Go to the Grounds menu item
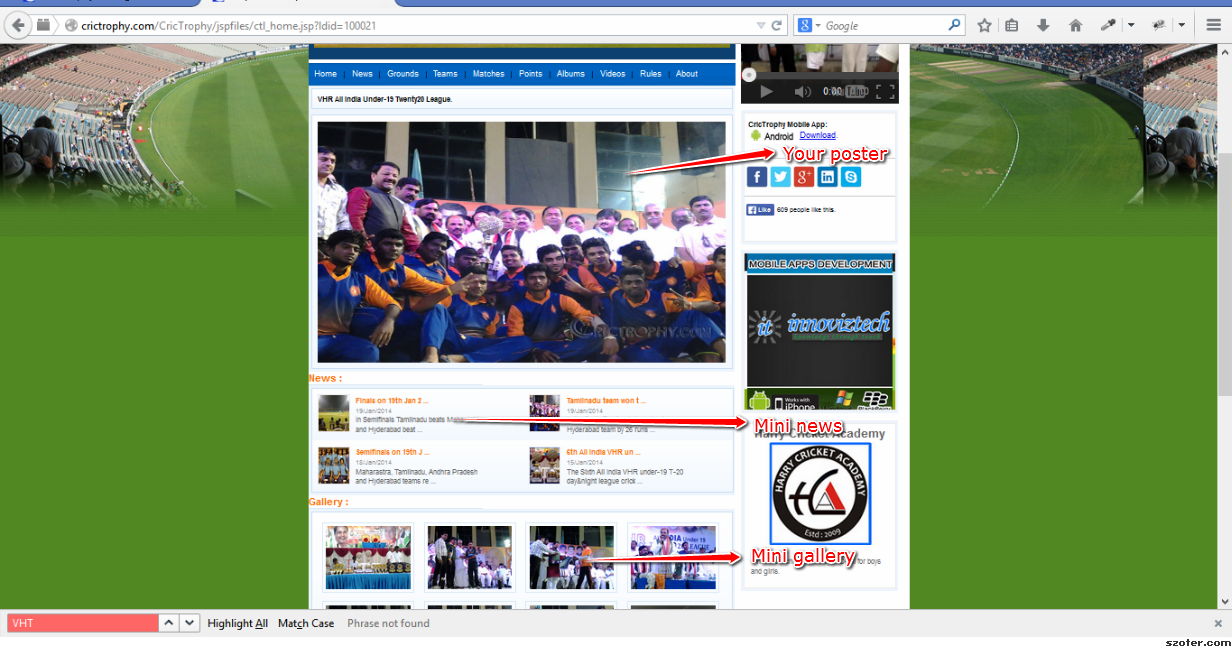This screenshot has height=648, width=1232. [x=403, y=74]
